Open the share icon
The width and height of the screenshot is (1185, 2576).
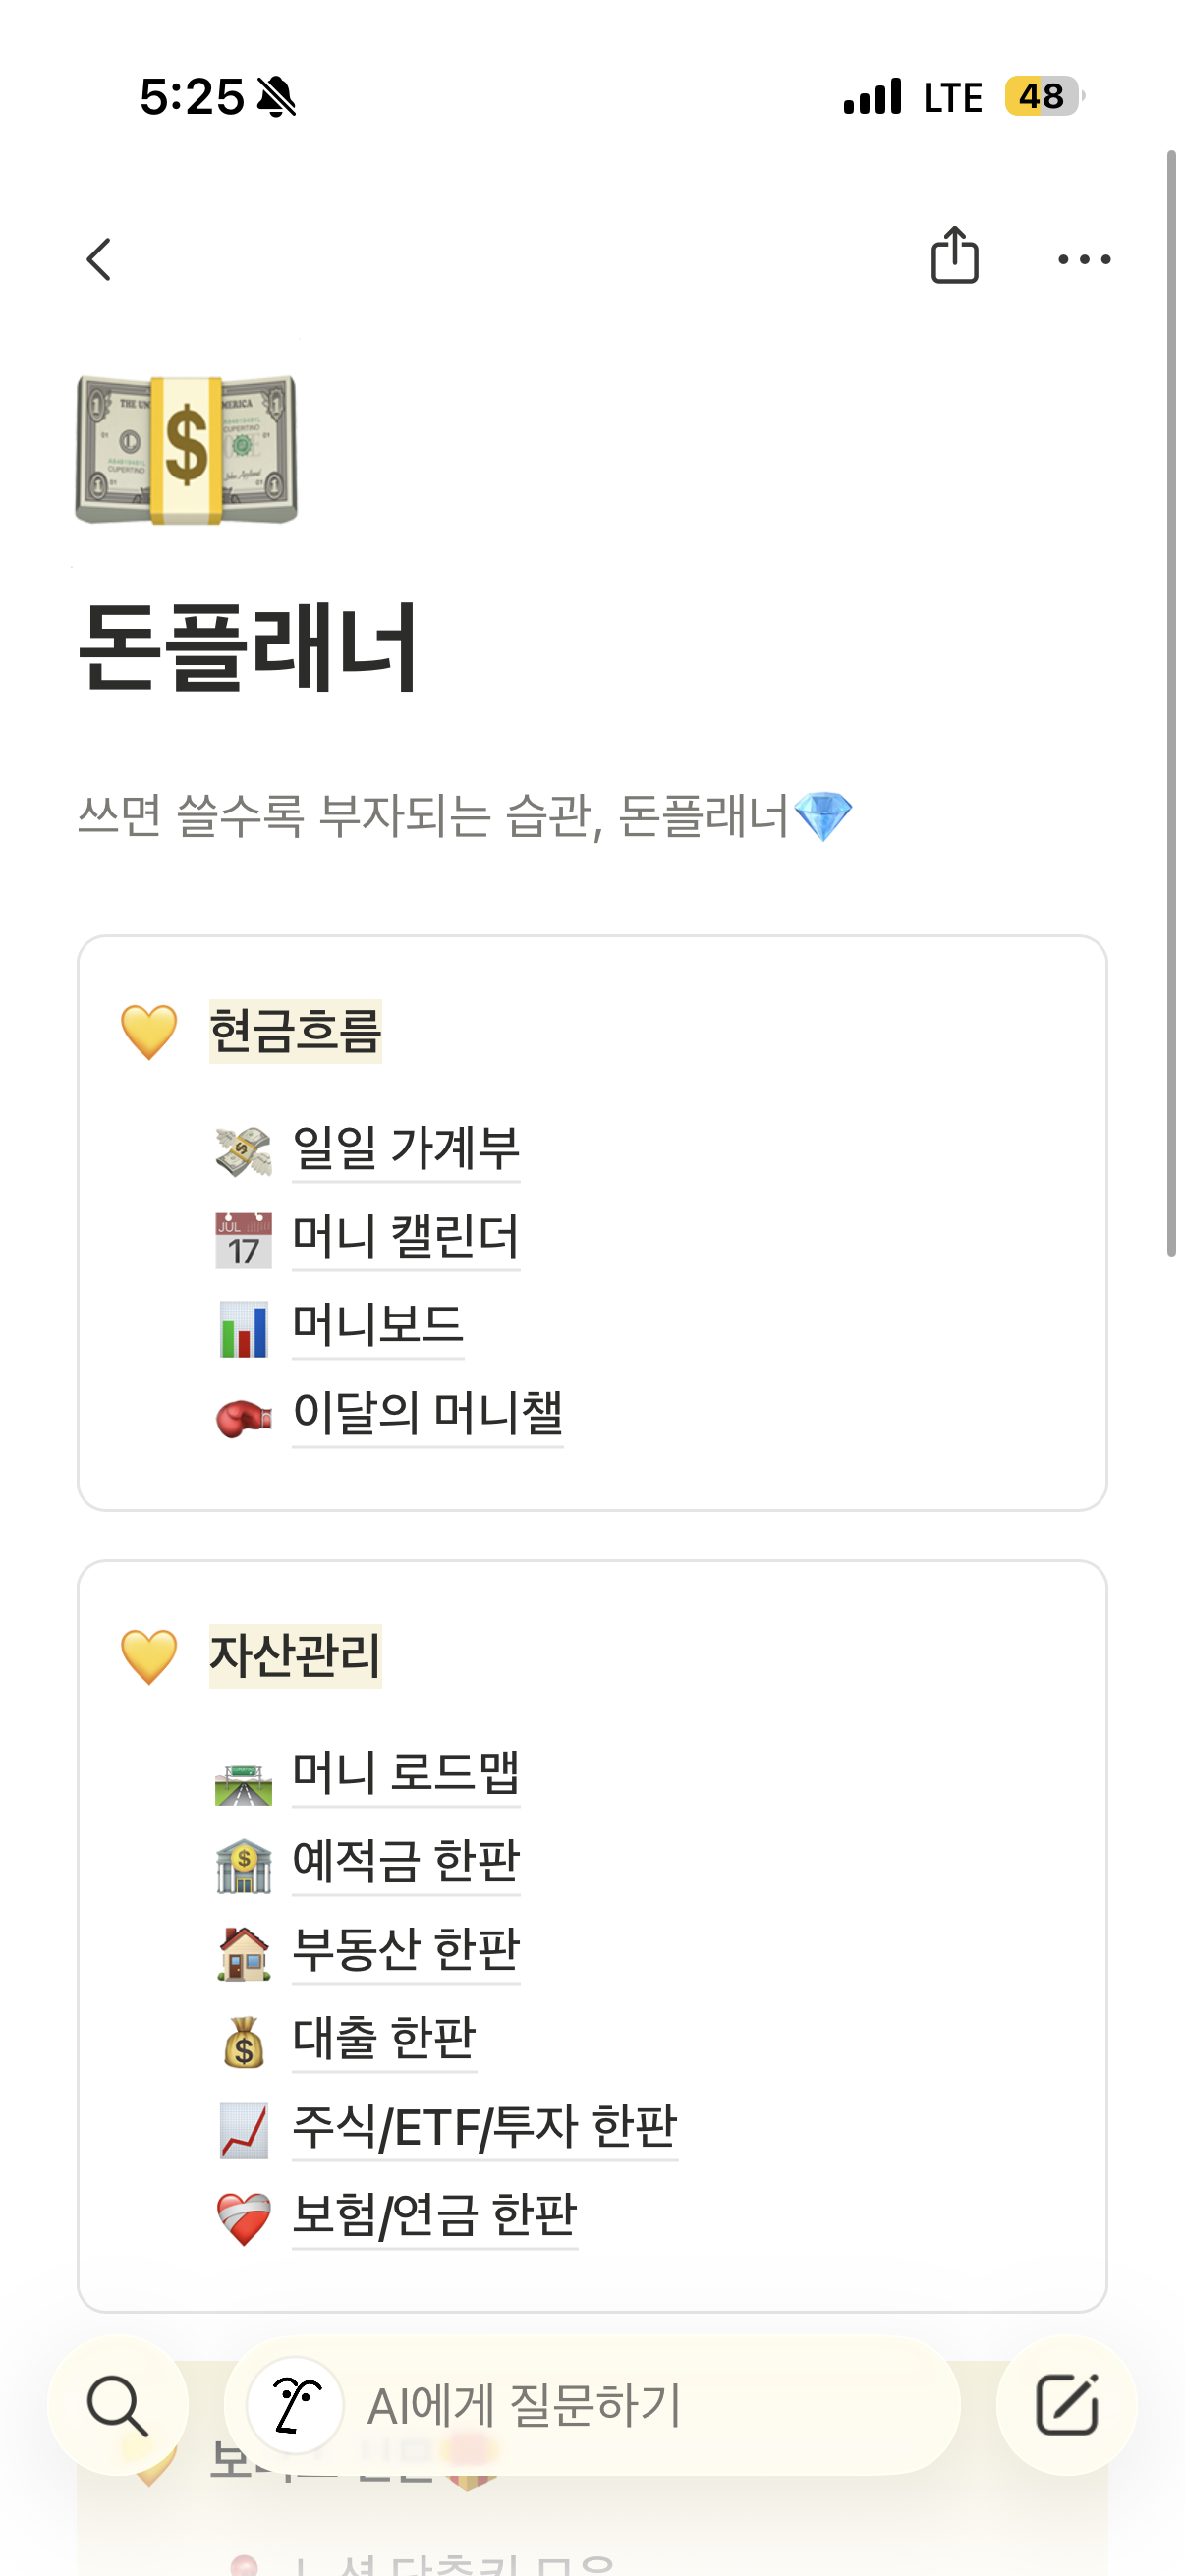954,255
